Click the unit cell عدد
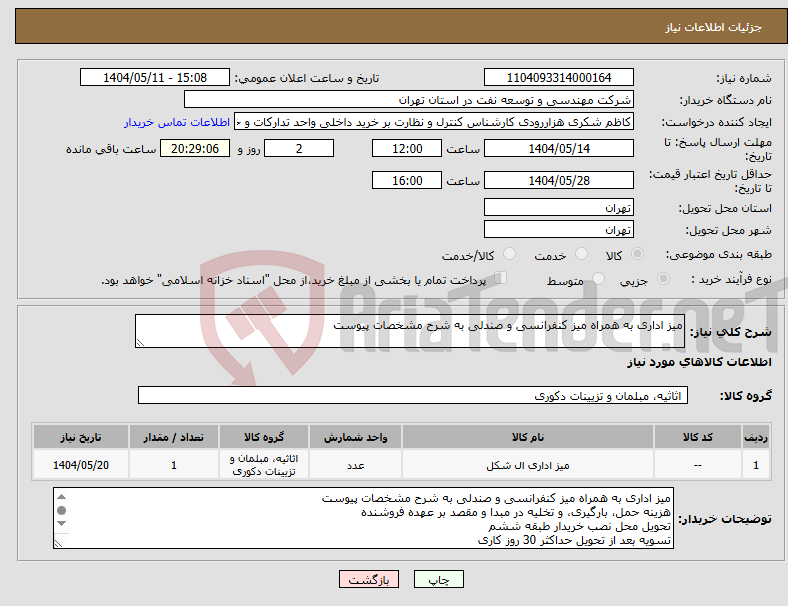The width and height of the screenshot is (788, 606). point(355,465)
